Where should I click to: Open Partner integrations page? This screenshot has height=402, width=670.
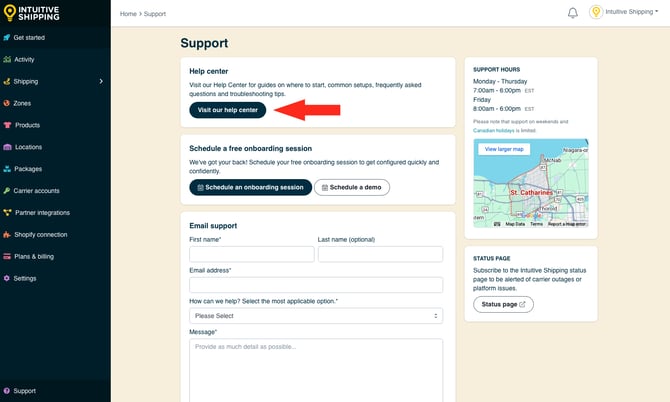[x=41, y=212]
